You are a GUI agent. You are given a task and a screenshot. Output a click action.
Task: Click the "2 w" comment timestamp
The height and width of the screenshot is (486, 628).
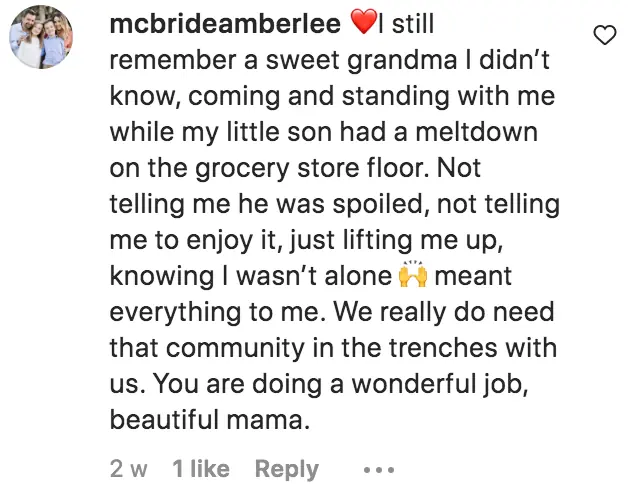click(129, 469)
